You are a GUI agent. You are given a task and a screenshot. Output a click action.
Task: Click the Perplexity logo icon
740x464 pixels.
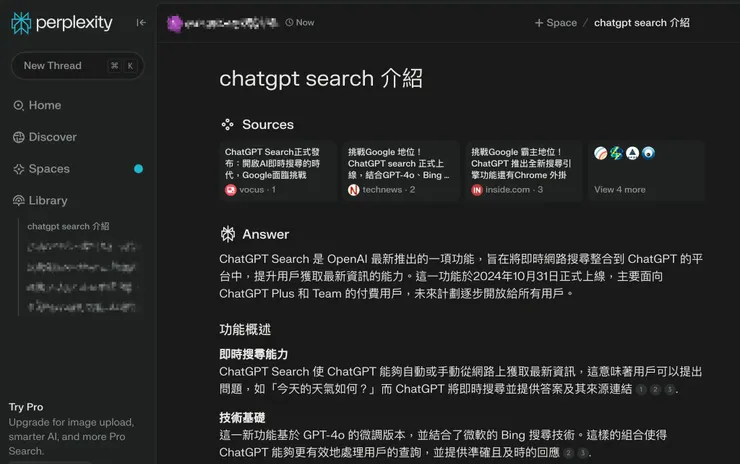pyautogui.click(x=21, y=23)
